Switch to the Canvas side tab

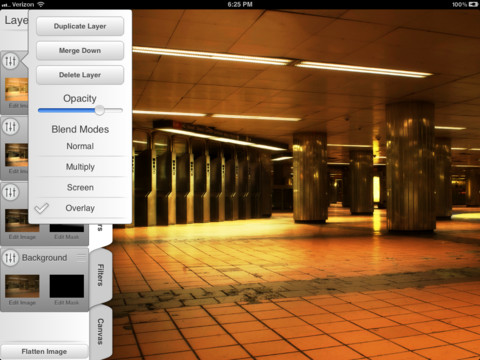point(101,331)
